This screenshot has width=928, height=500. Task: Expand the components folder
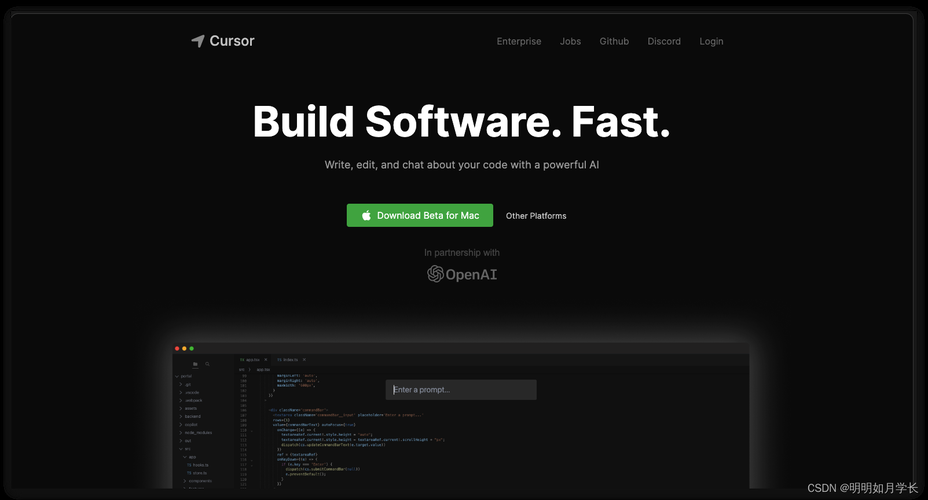click(198, 481)
